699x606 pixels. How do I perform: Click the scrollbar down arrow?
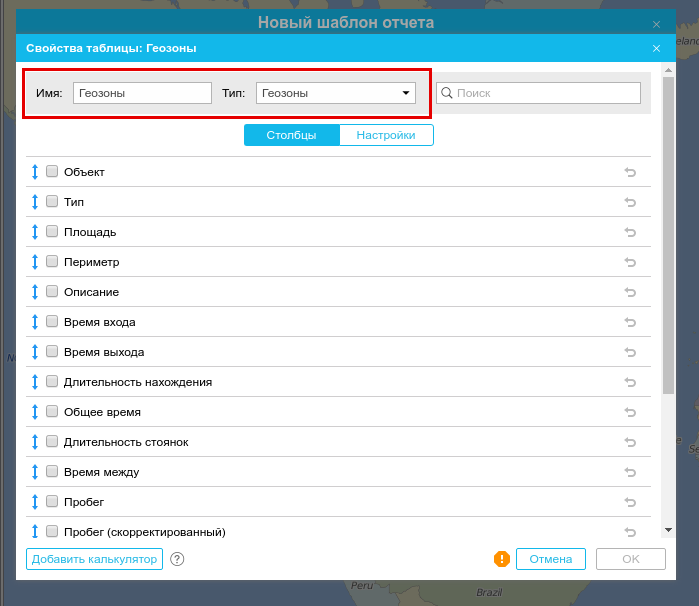(x=668, y=528)
